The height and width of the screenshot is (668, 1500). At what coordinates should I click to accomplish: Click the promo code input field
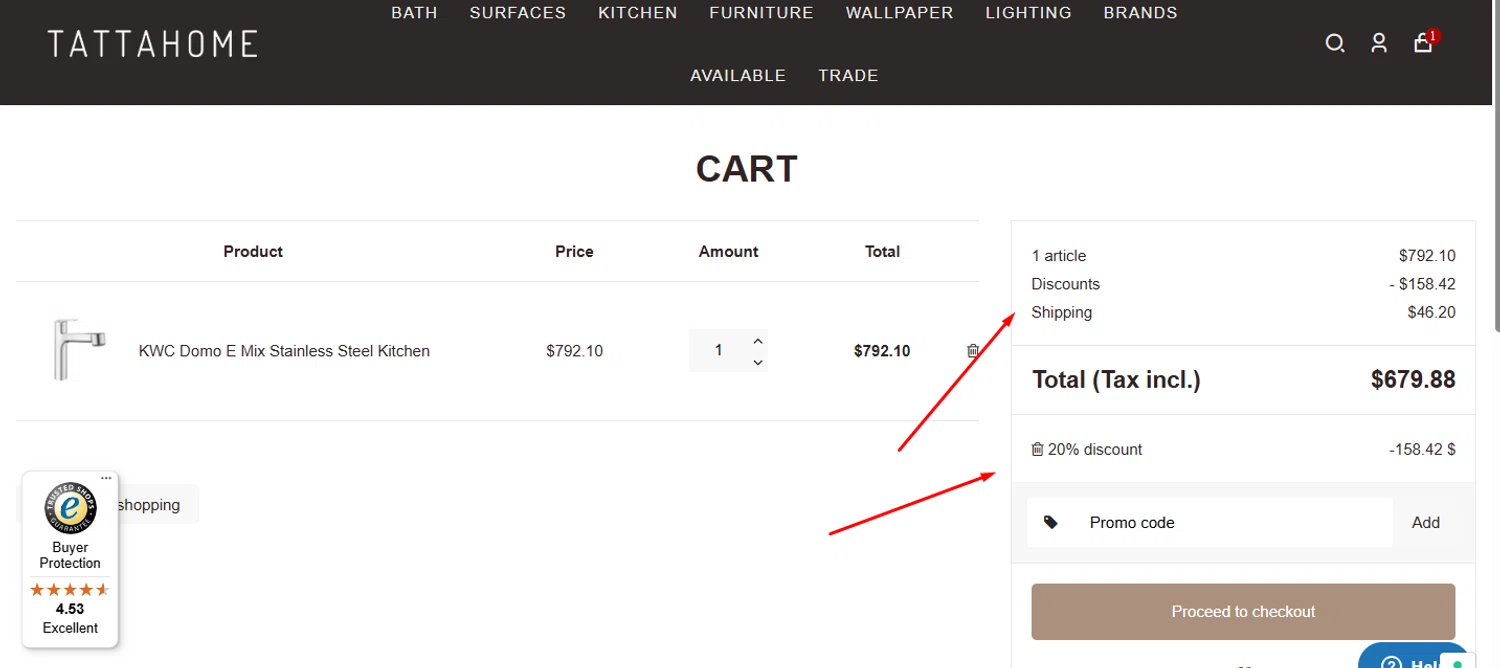(1210, 522)
